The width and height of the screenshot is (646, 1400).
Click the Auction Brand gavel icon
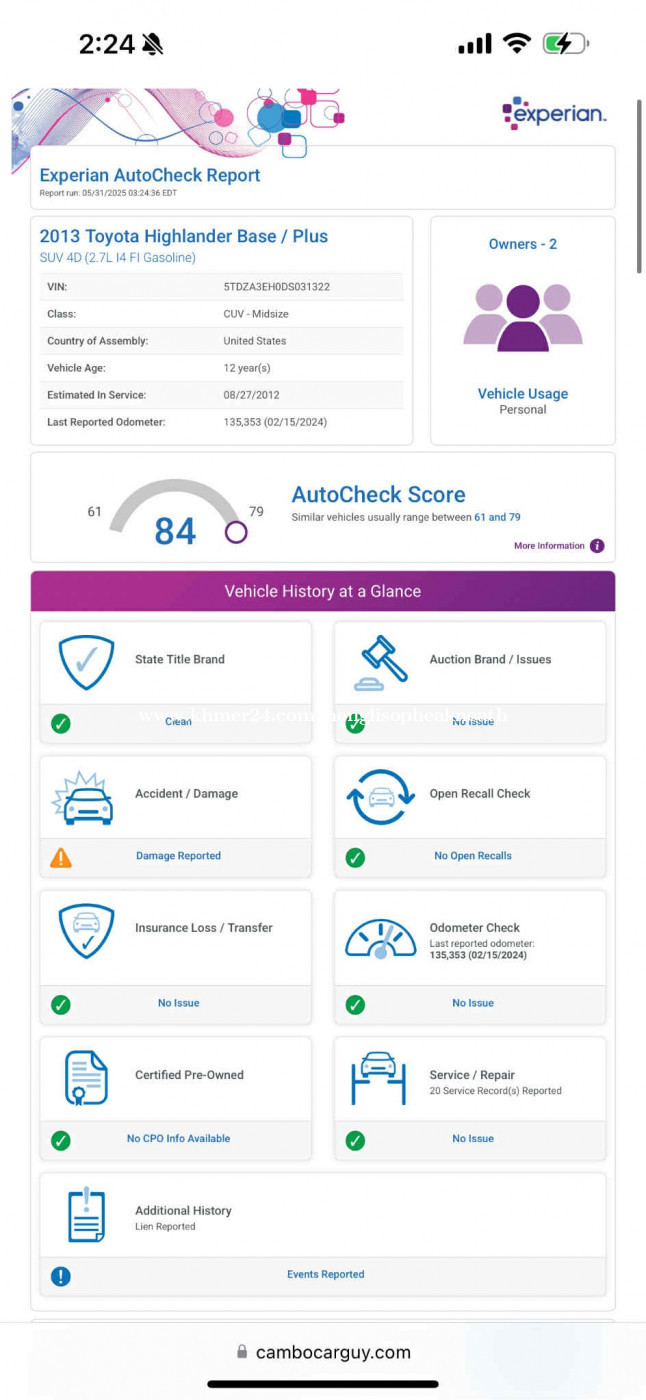(x=381, y=663)
